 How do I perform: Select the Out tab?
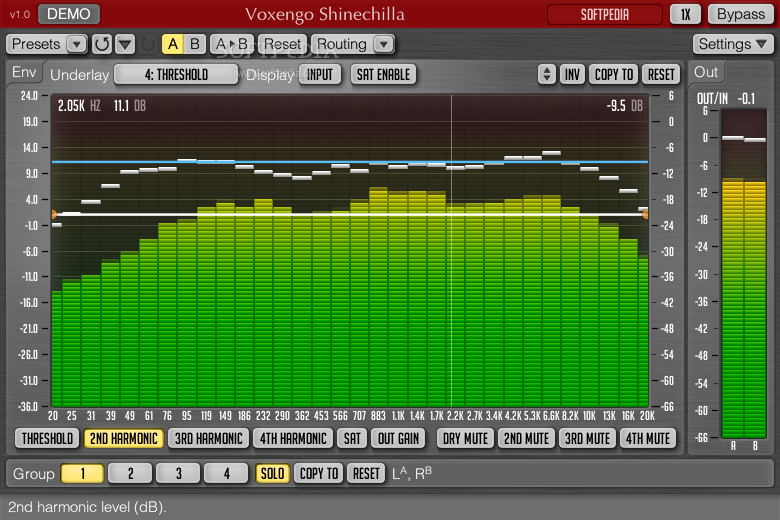[x=706, y=72]
